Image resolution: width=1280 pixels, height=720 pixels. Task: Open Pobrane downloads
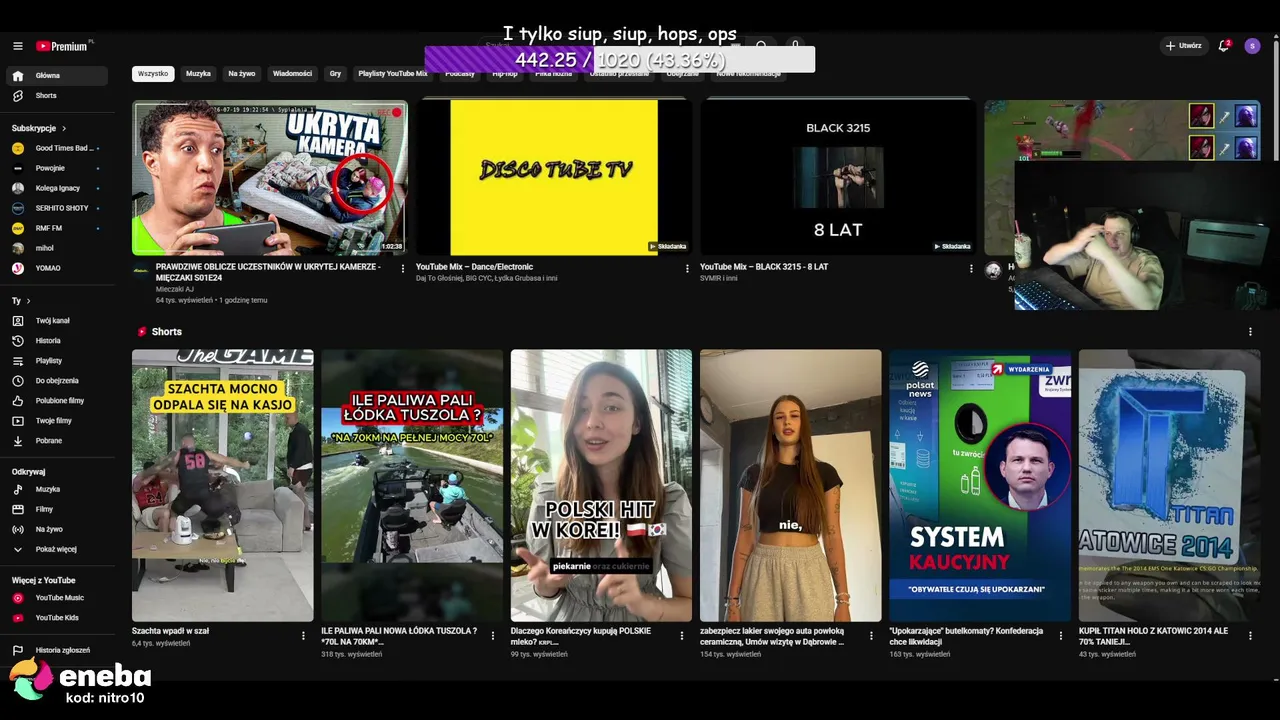58,441
